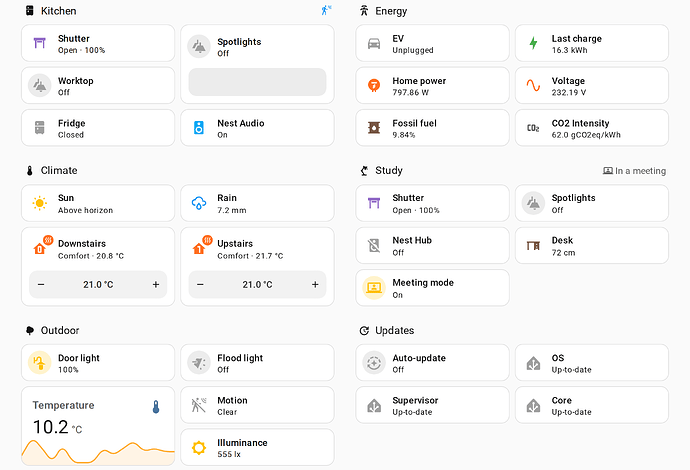
Task: Click the Above horizon sun state
Action: pyautogui.click(x=85, y=210)
